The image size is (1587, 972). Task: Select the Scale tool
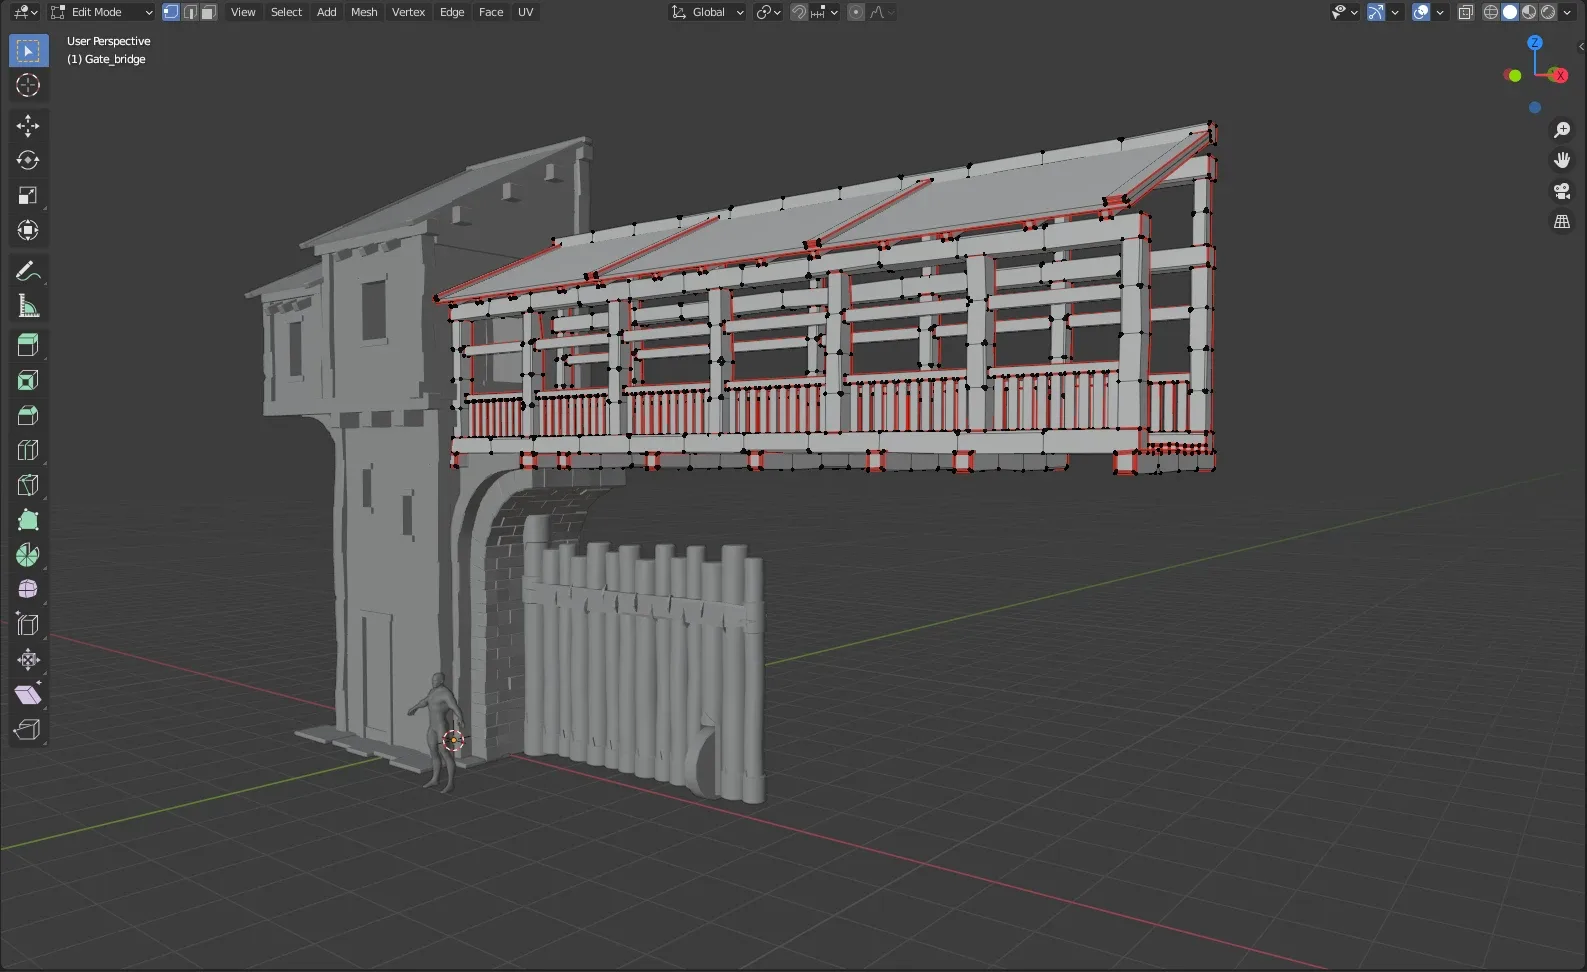28,195
